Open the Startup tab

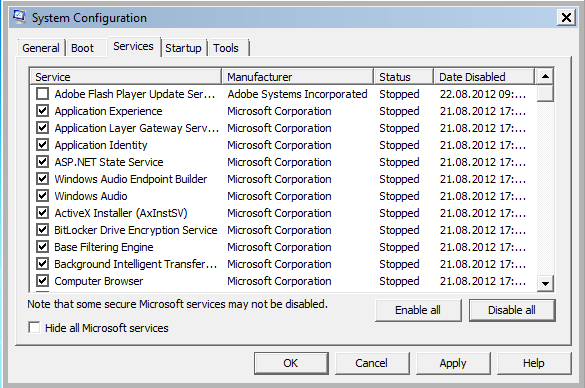coord(183,48)
